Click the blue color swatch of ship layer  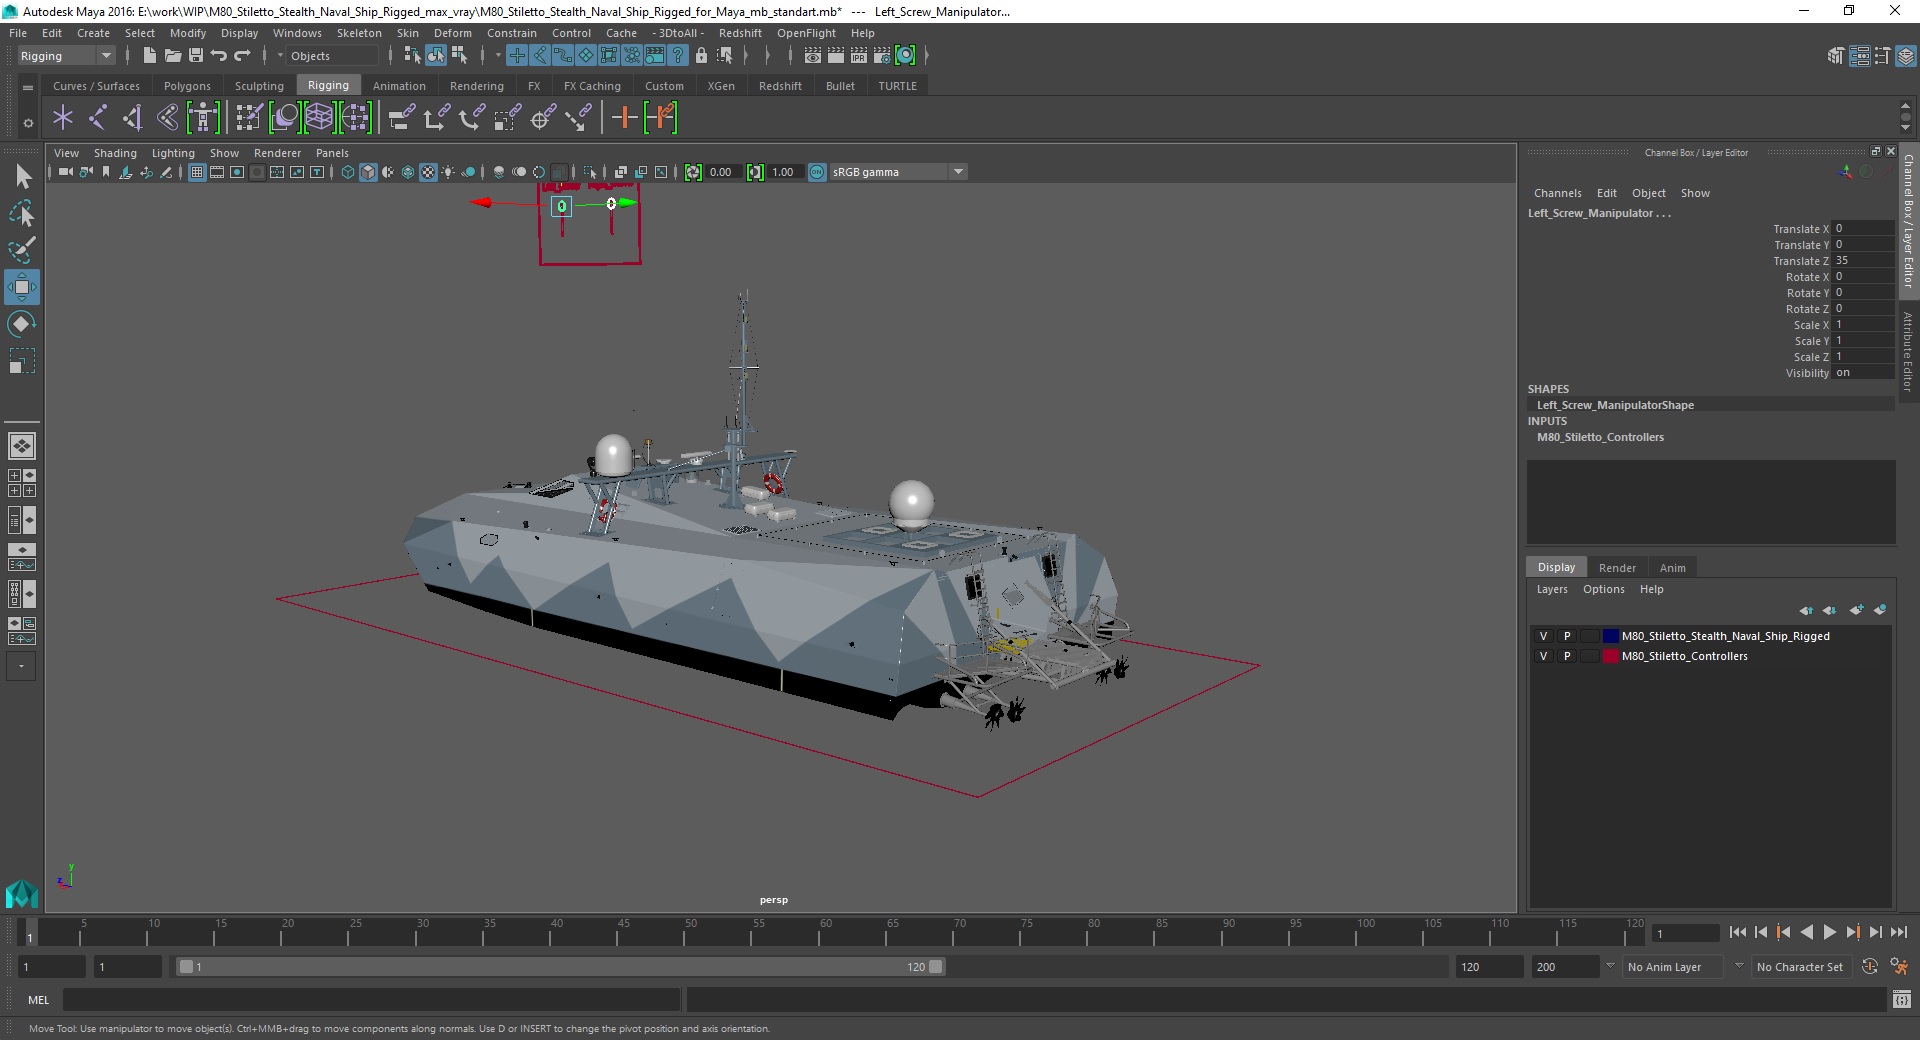1610,636
